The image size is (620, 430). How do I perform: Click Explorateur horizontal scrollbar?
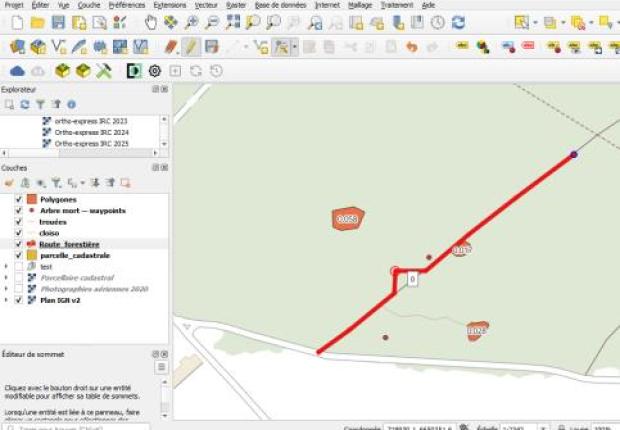click(x=80, y=153)
